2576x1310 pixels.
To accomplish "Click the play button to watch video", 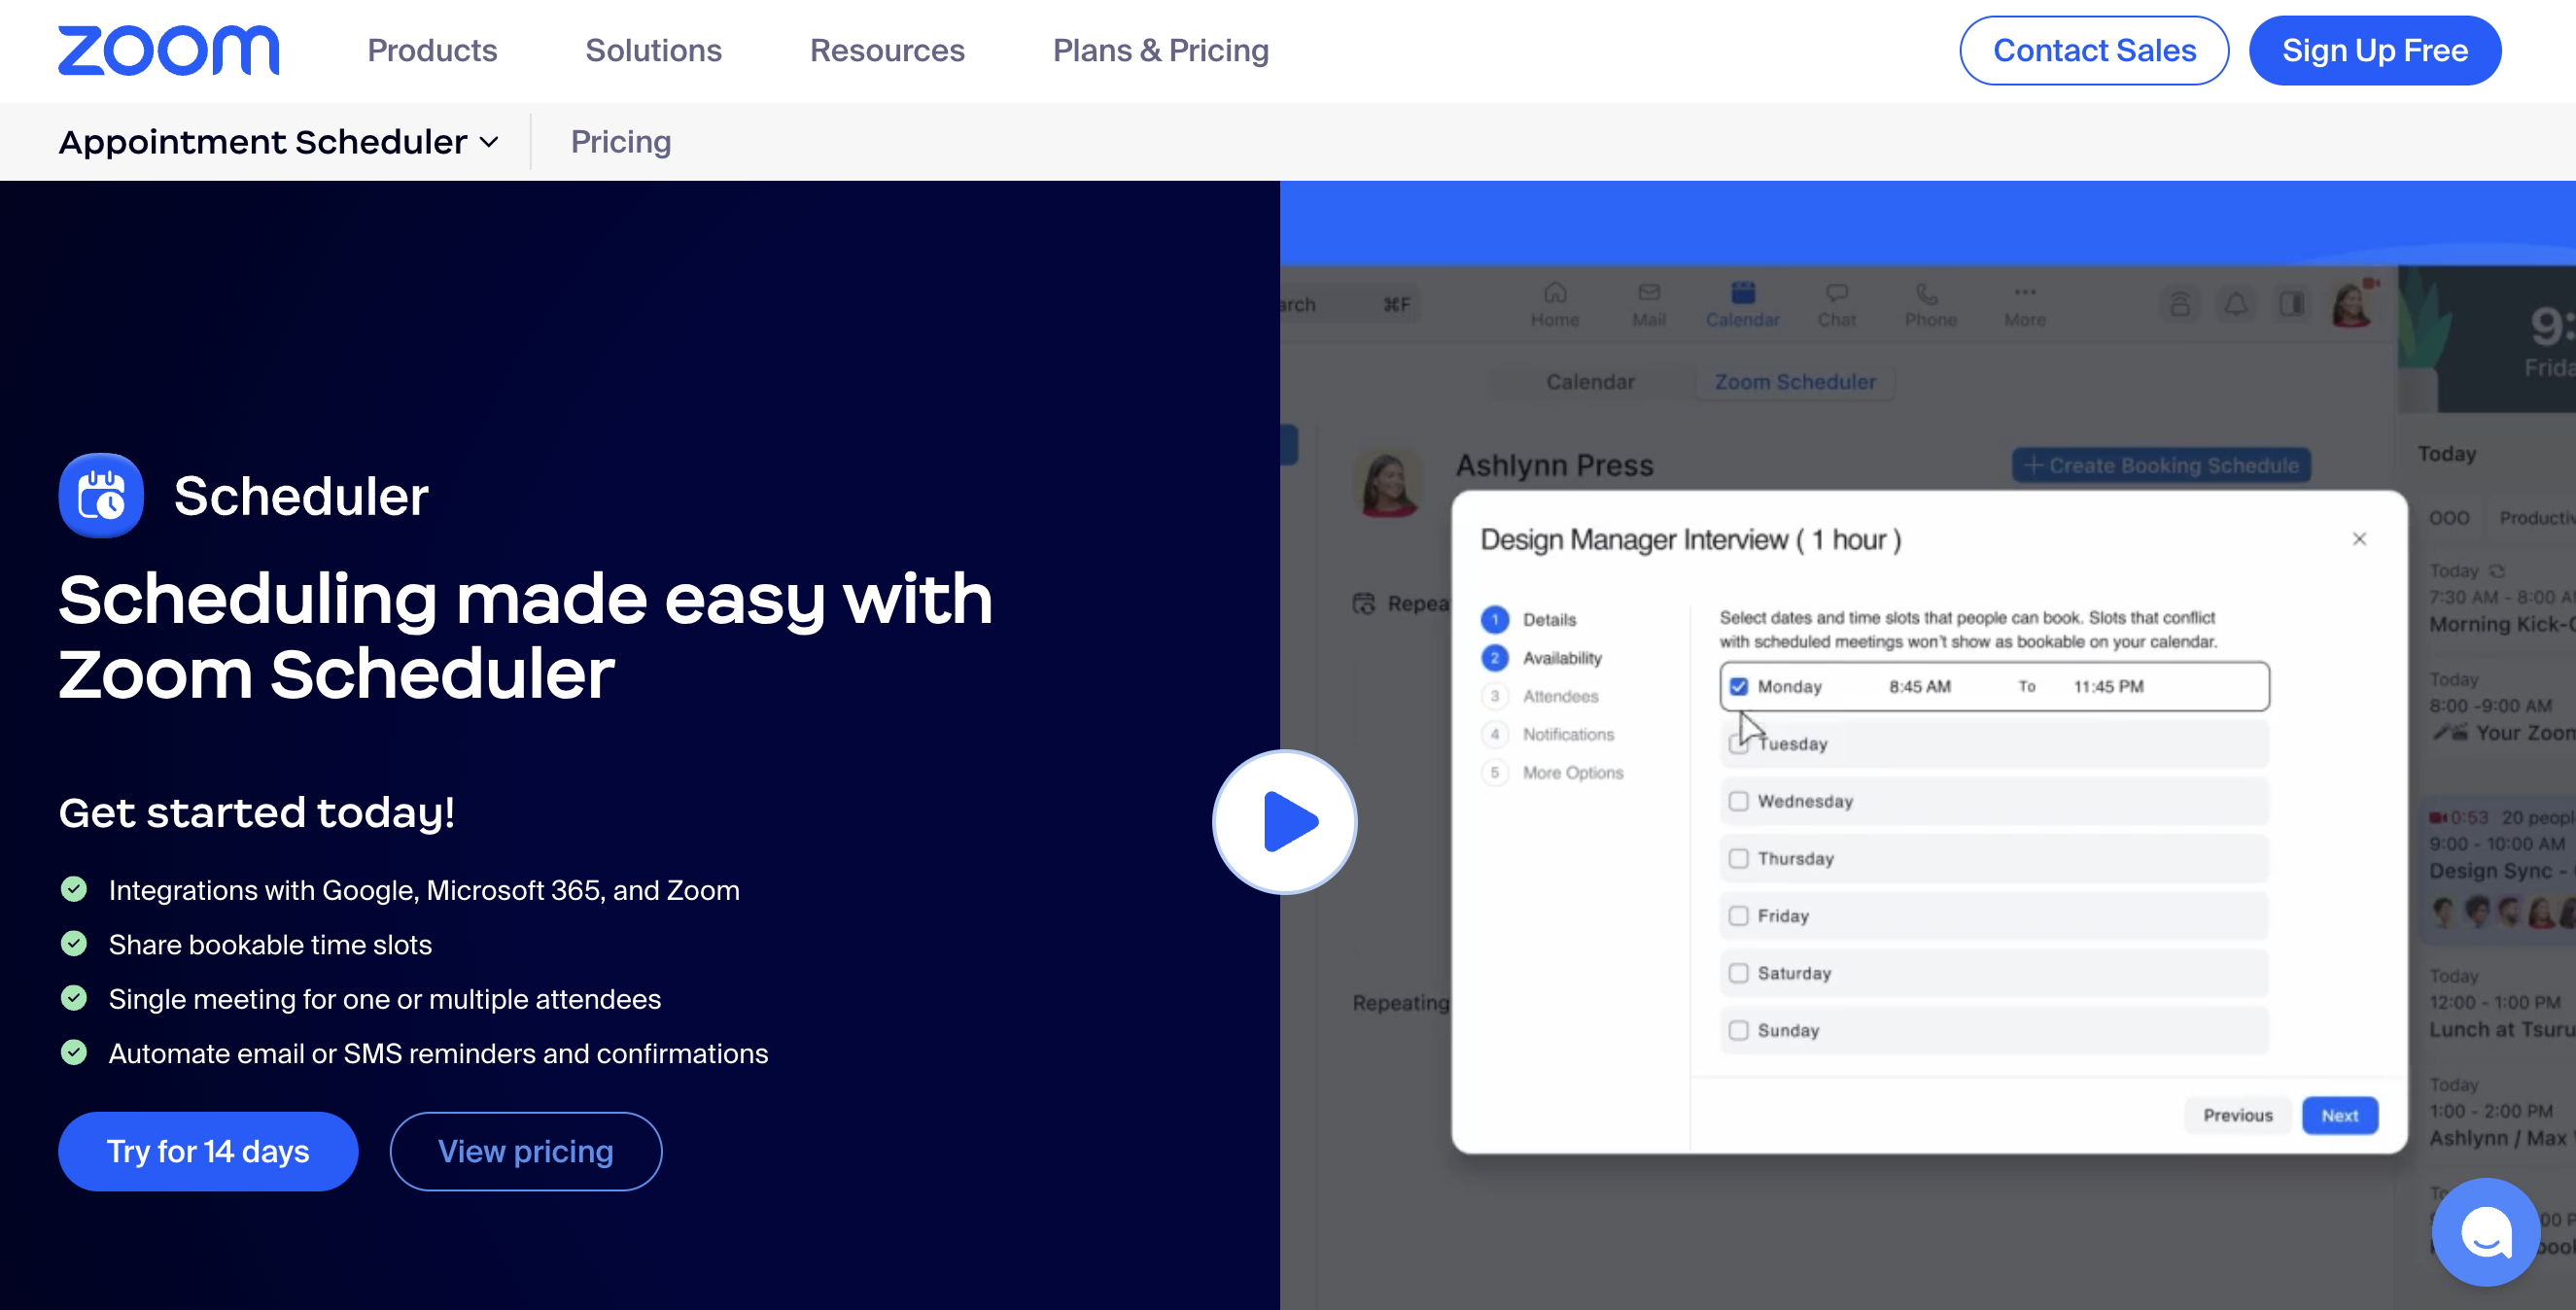I will [1286, 820].
